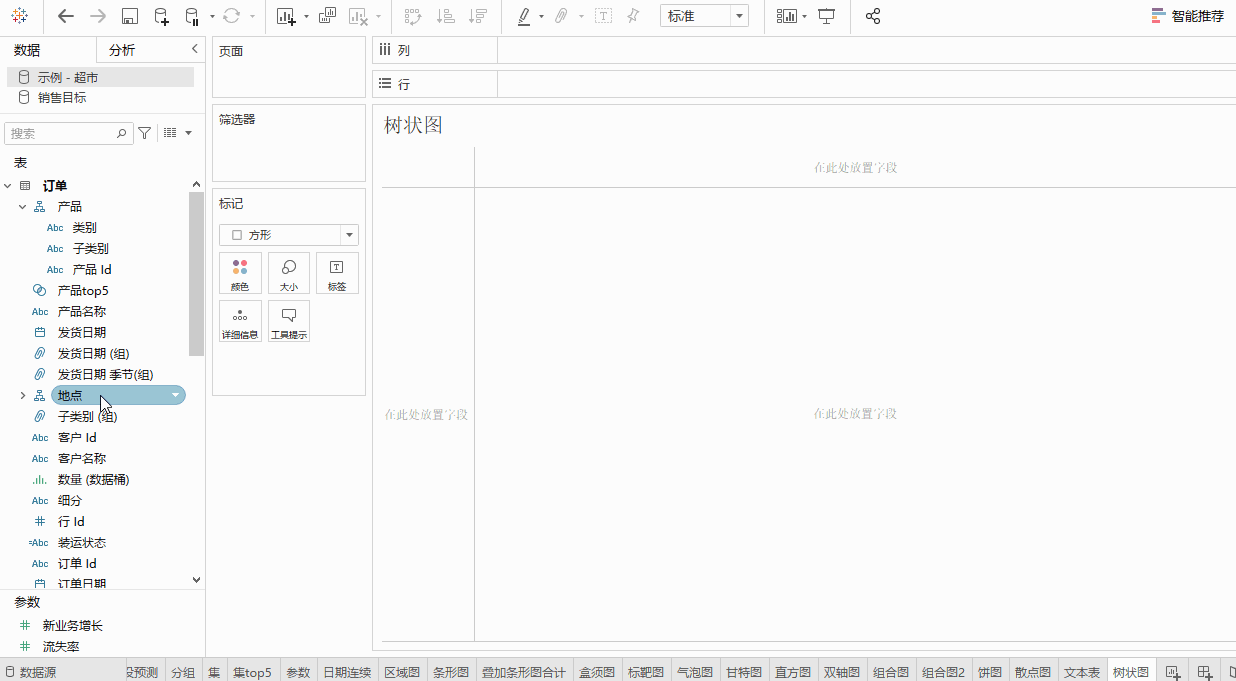Select the 产品top5 set field

coord(83,291)
